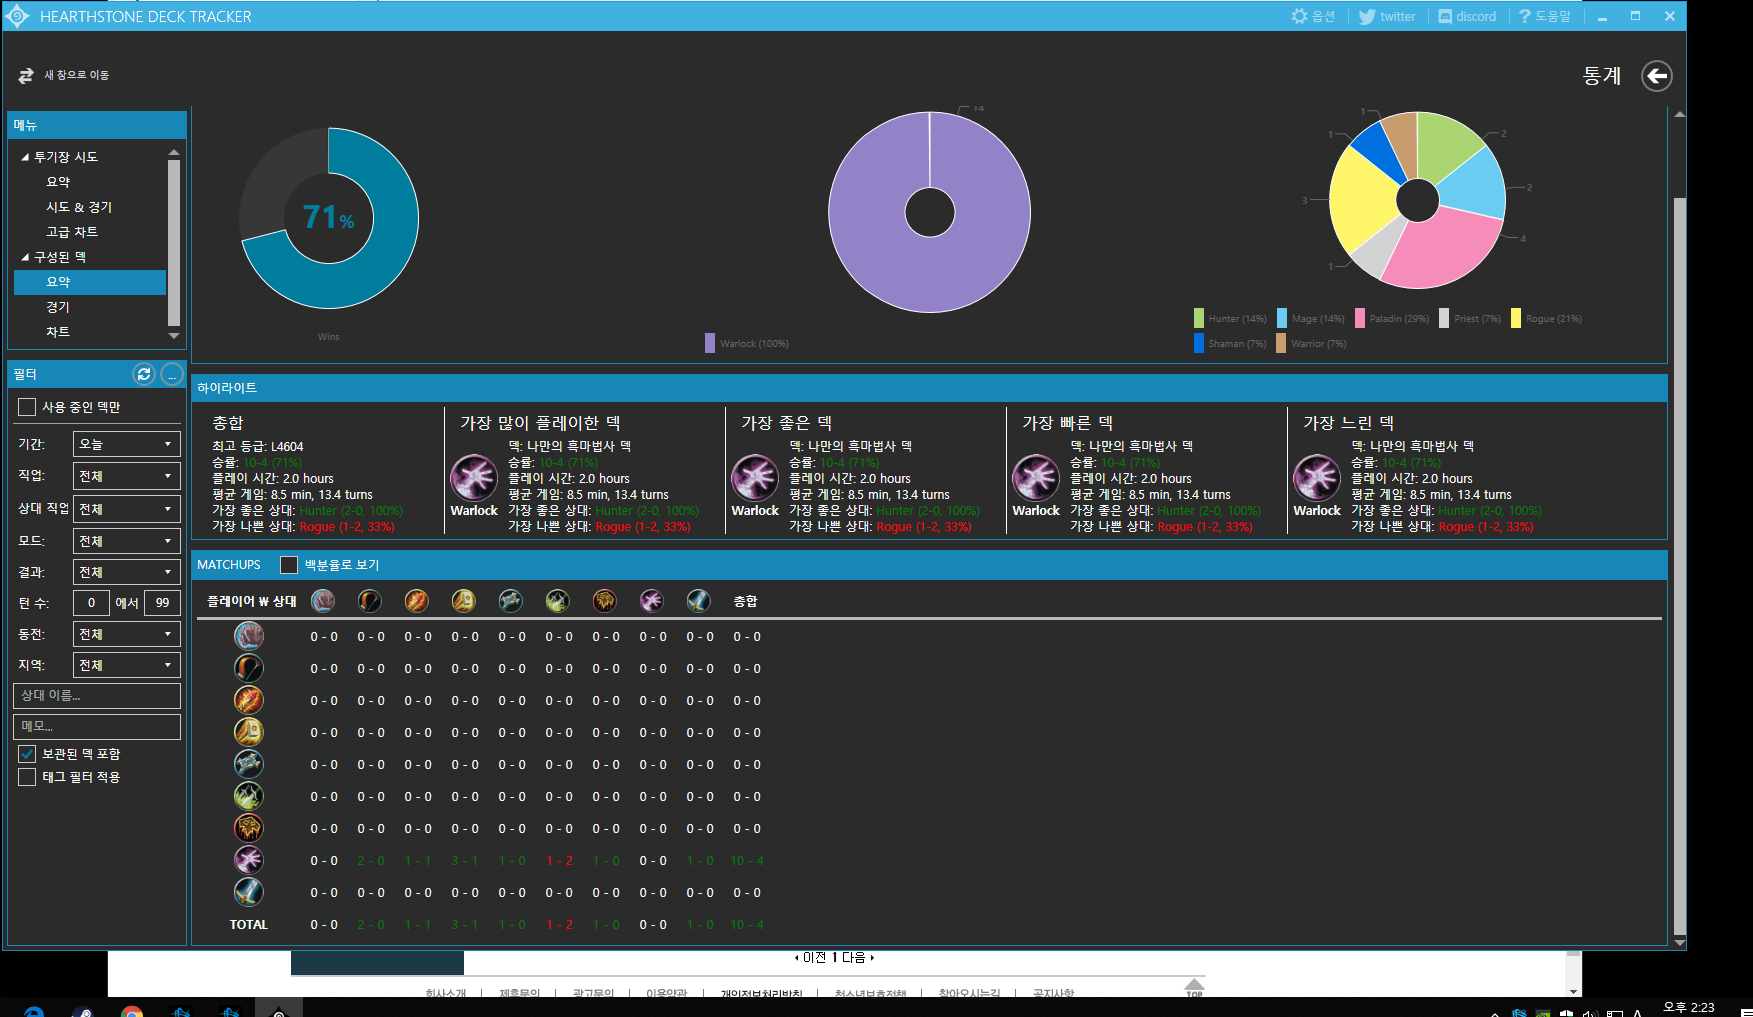1753x1017 pixels.
Task: Click 다음 link in background browser page
Action: click(853, 958)
